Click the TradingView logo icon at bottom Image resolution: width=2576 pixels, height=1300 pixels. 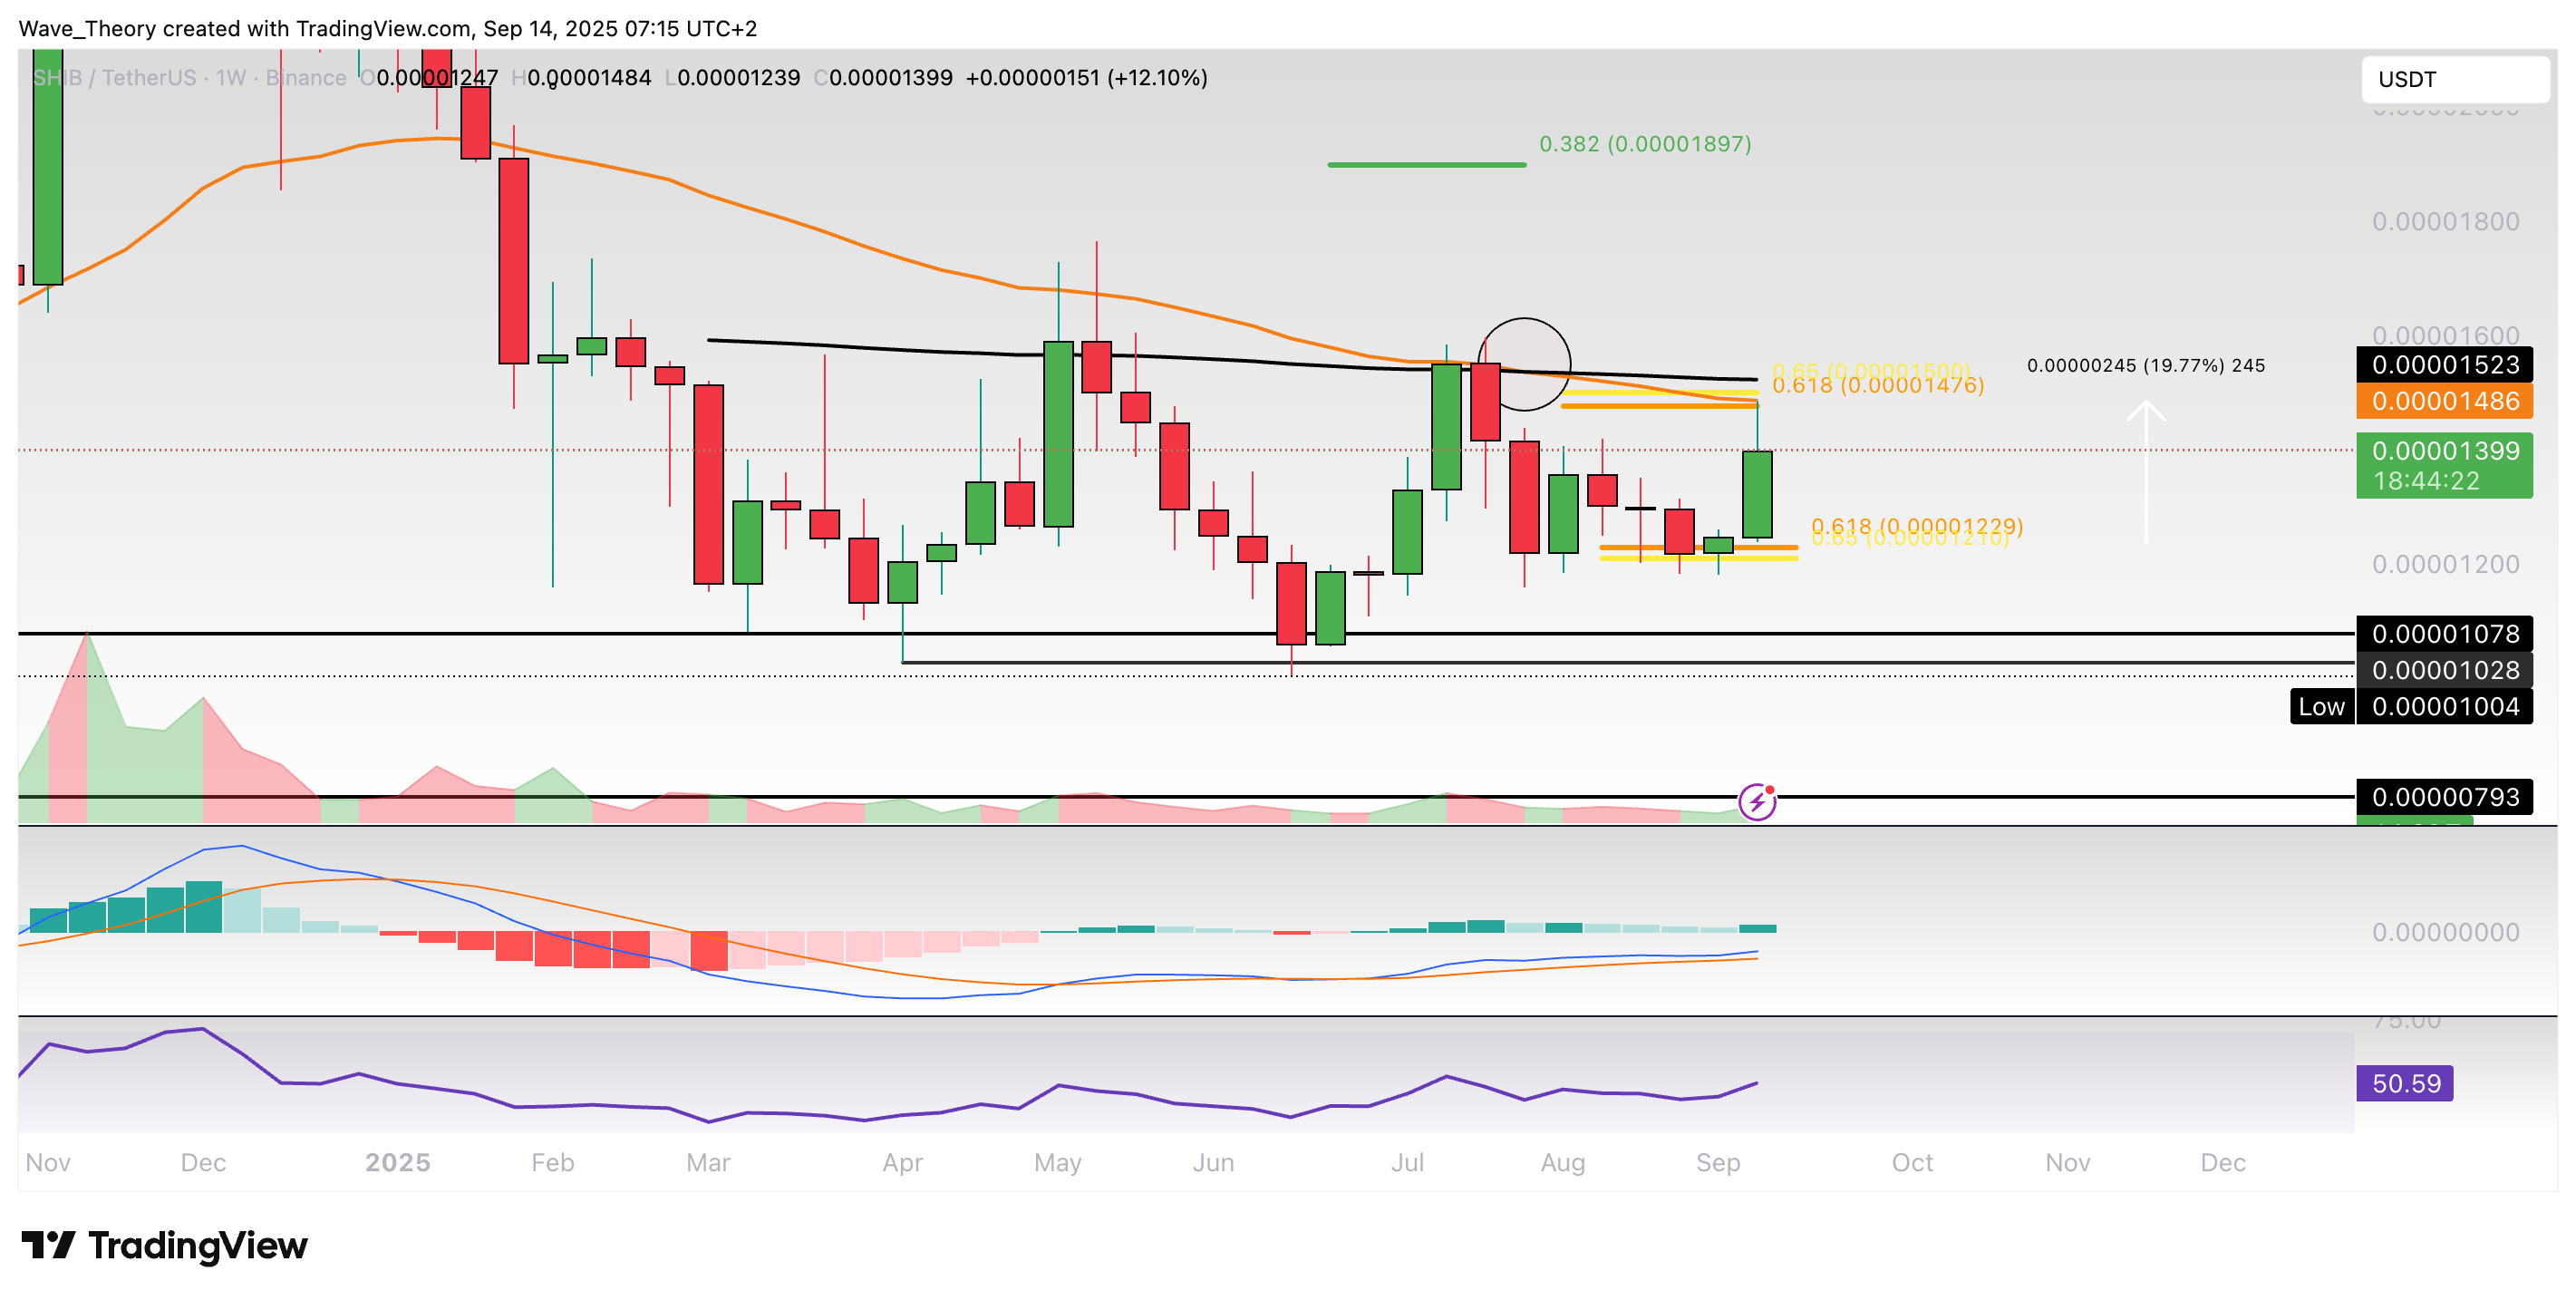coord(48,1245)
